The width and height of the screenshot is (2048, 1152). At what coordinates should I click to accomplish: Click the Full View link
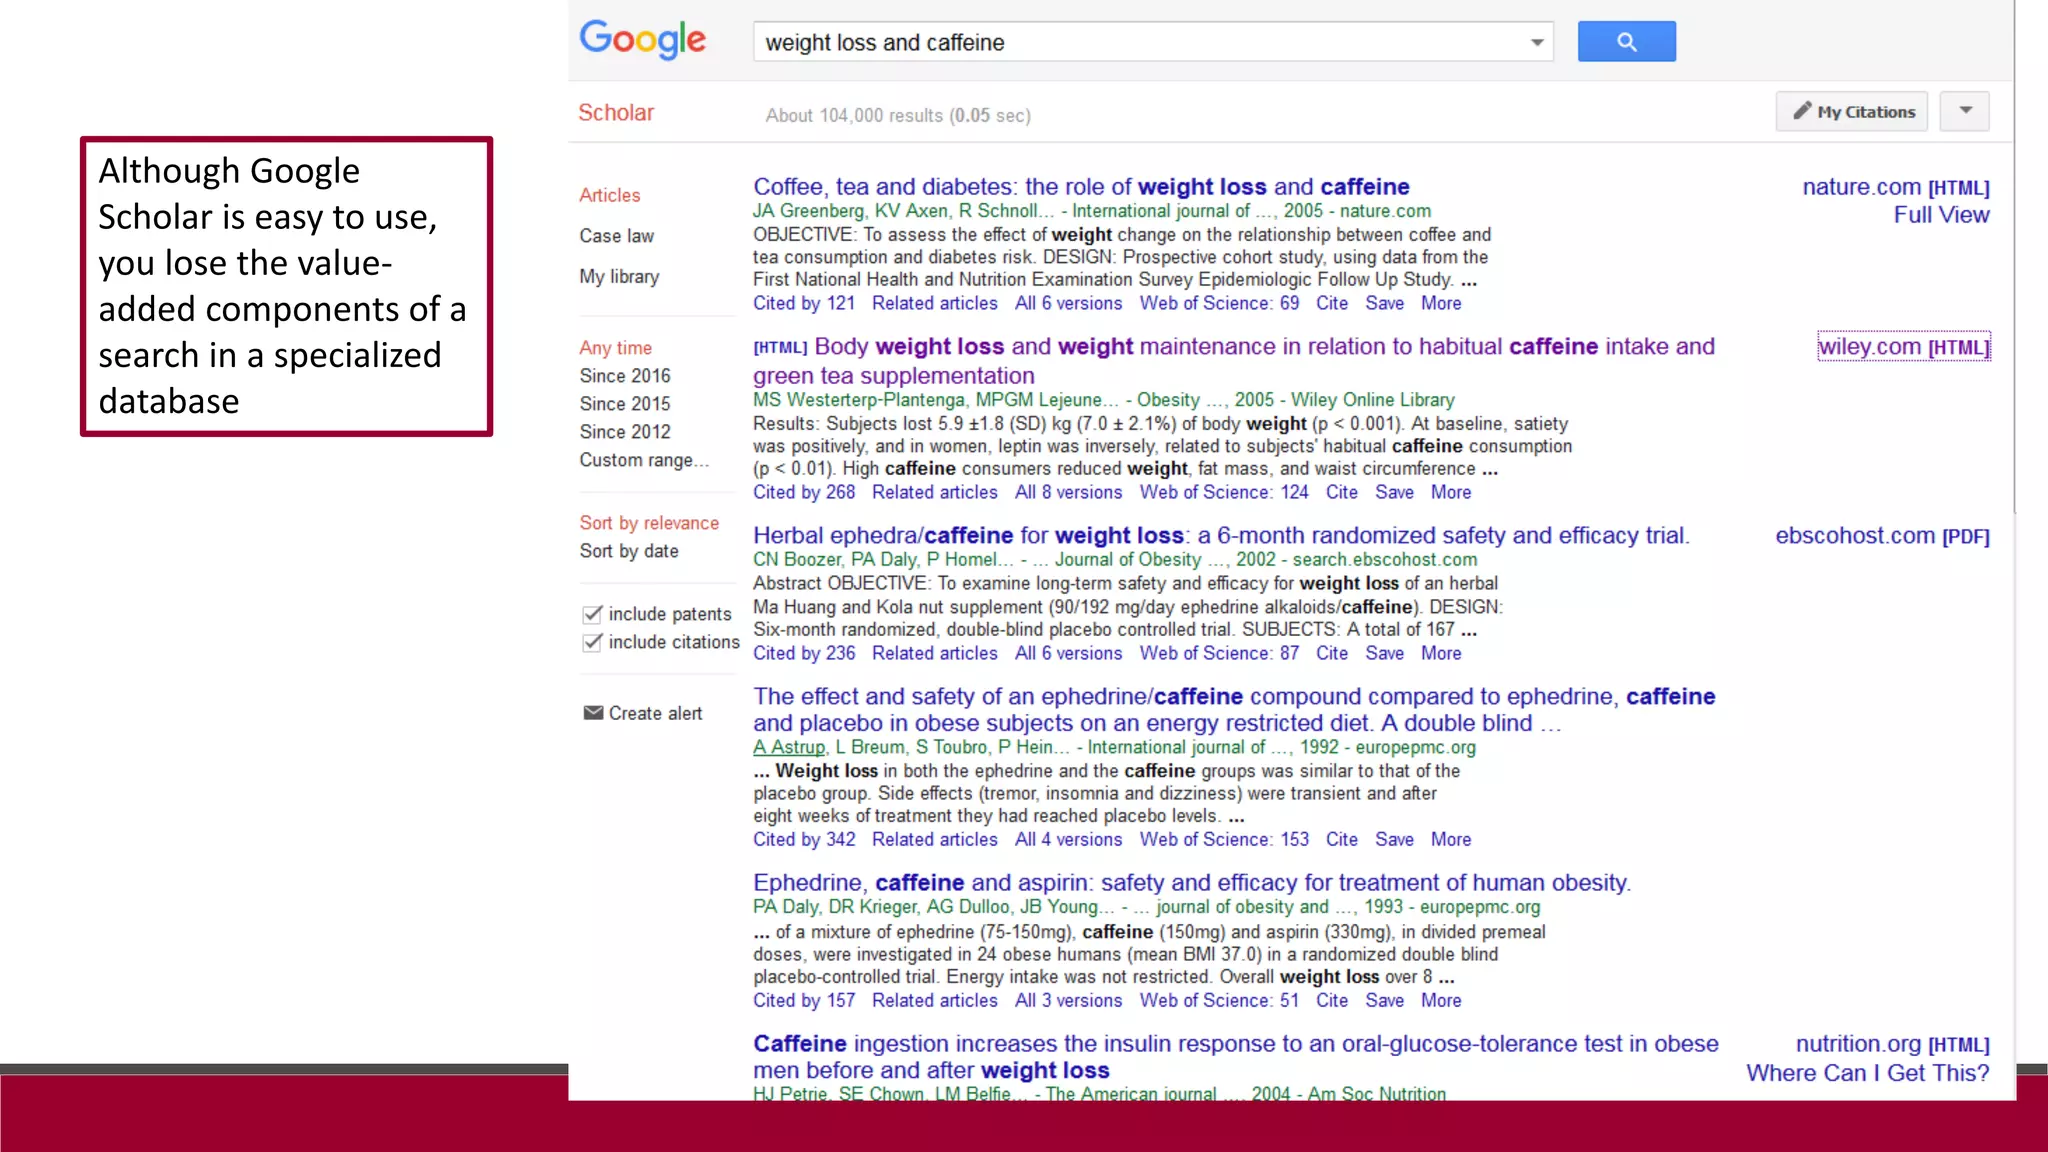click(x=1941, y=215)
